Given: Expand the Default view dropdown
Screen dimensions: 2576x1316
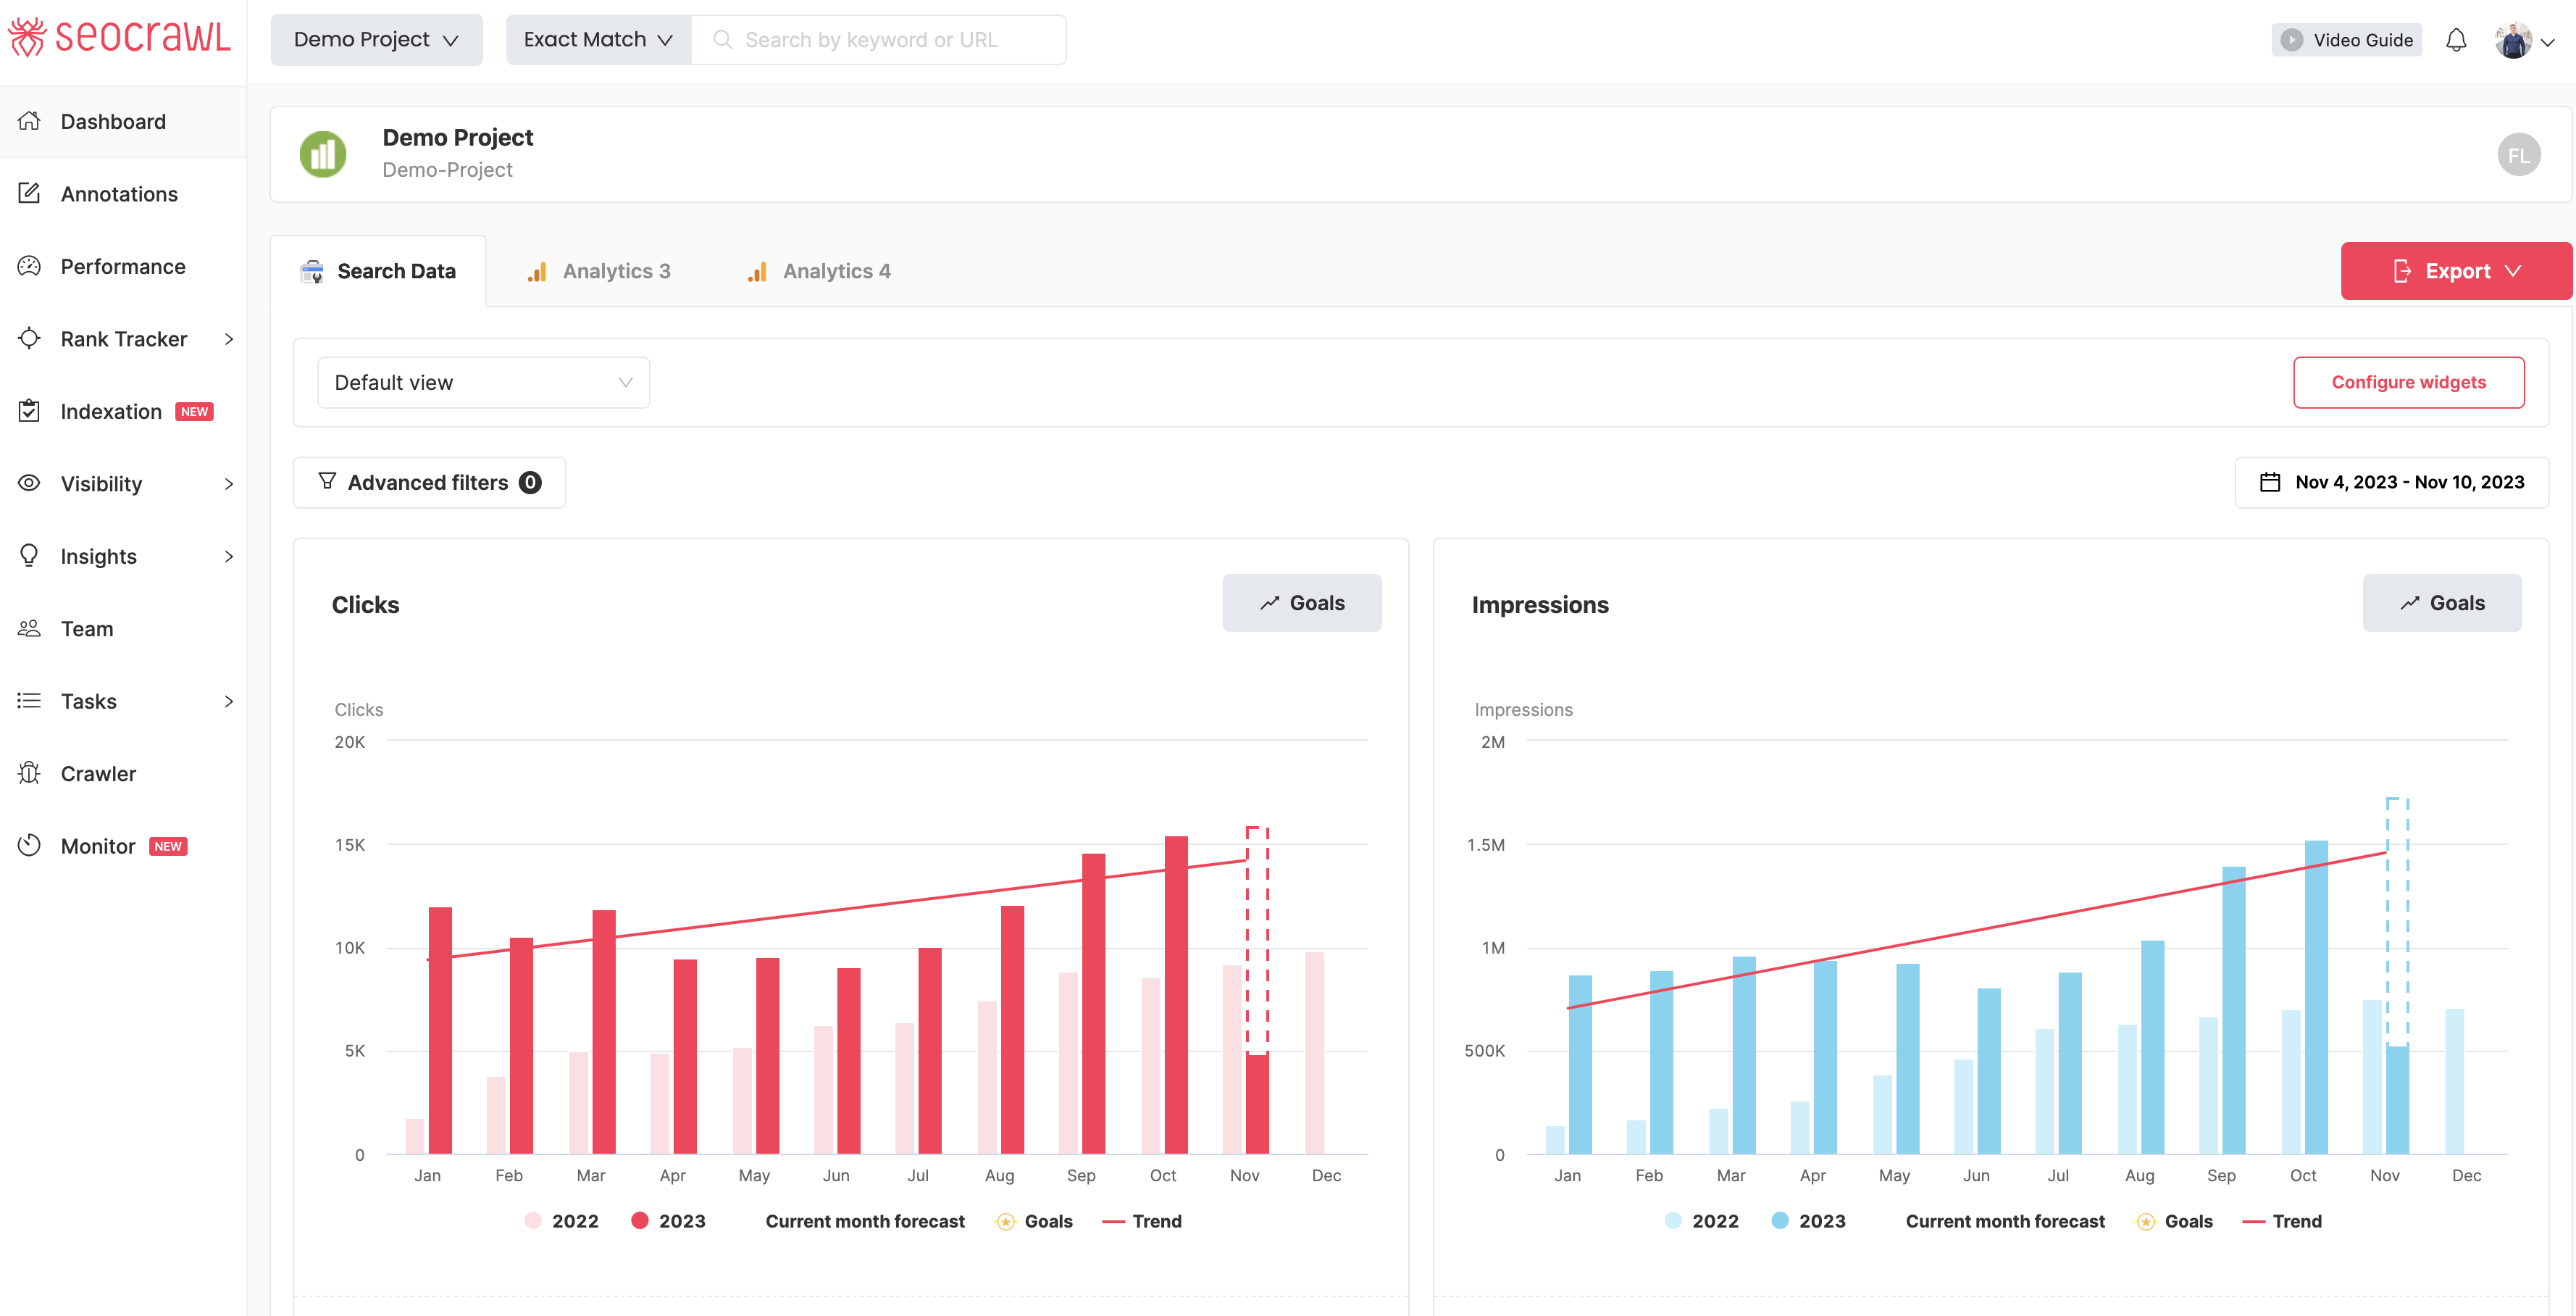Looking at the screenshot, I should point(485,381).
